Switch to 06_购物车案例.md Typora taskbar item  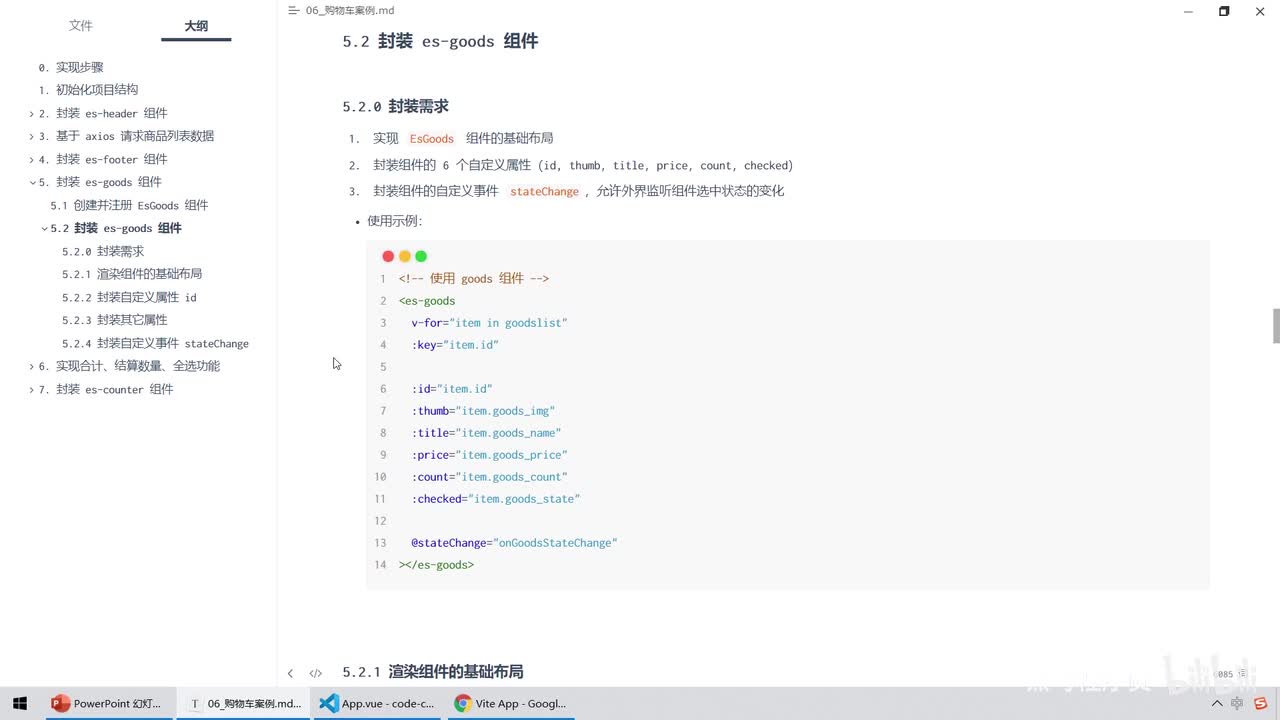pos(244,703)
